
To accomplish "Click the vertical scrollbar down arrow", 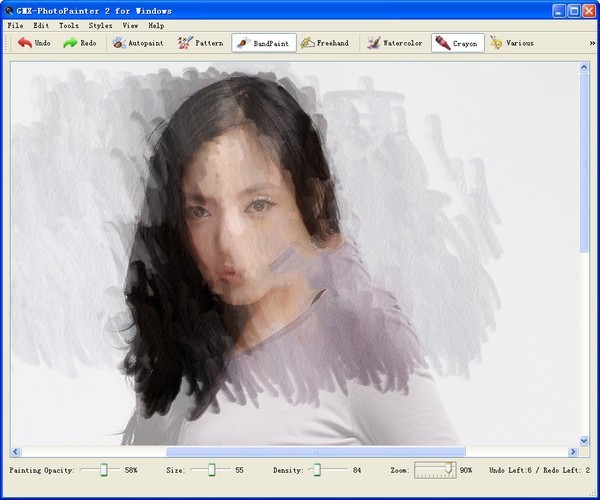I will pyautogui.click(x=584, y=440).
